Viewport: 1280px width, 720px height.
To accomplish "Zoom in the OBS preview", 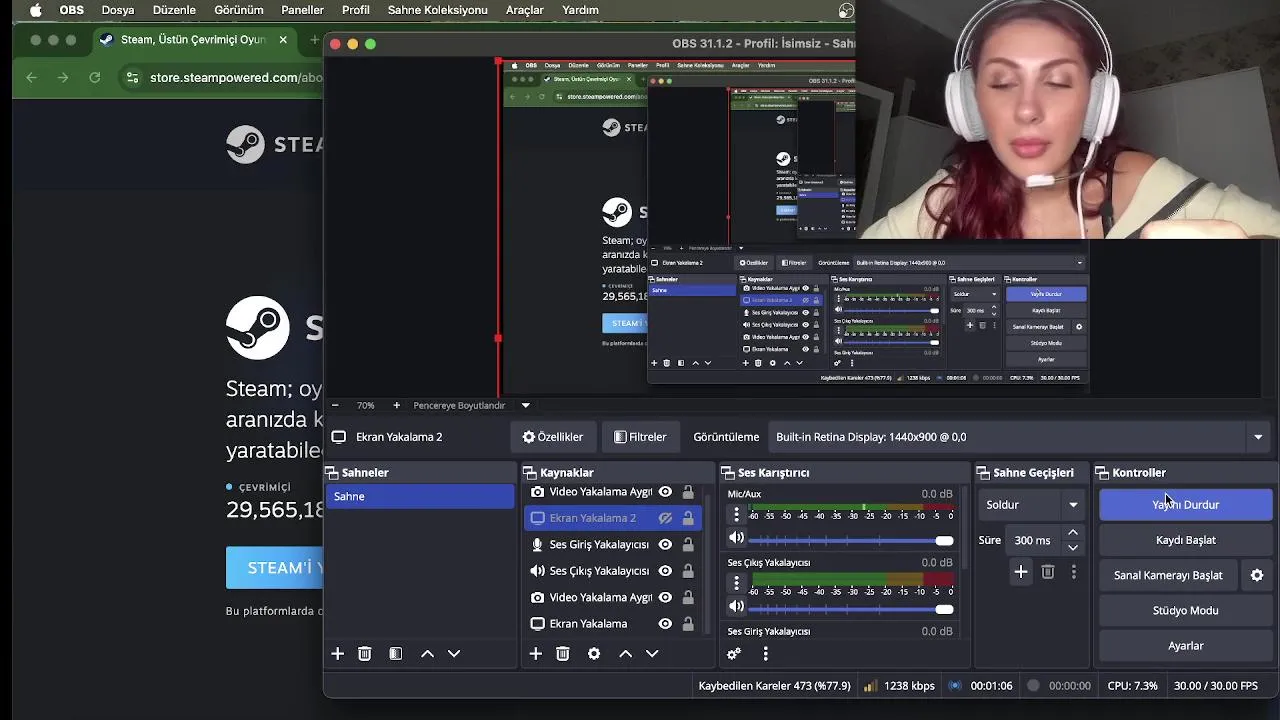I will point(396,405).
